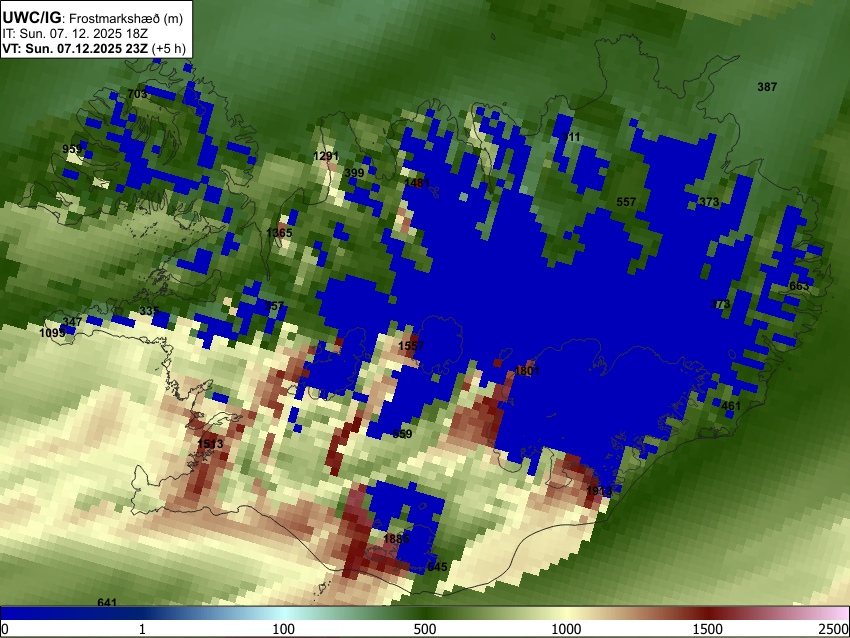Click the map value 387
Viewport: 850px width, 638px height.
tap(767, 87)
